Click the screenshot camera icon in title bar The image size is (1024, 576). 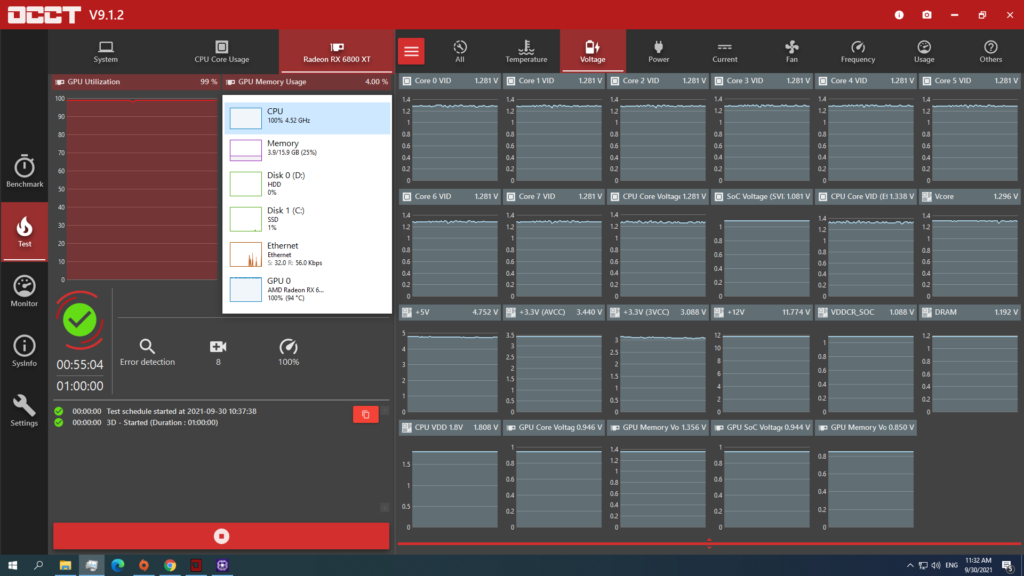[x=927, y=15]
